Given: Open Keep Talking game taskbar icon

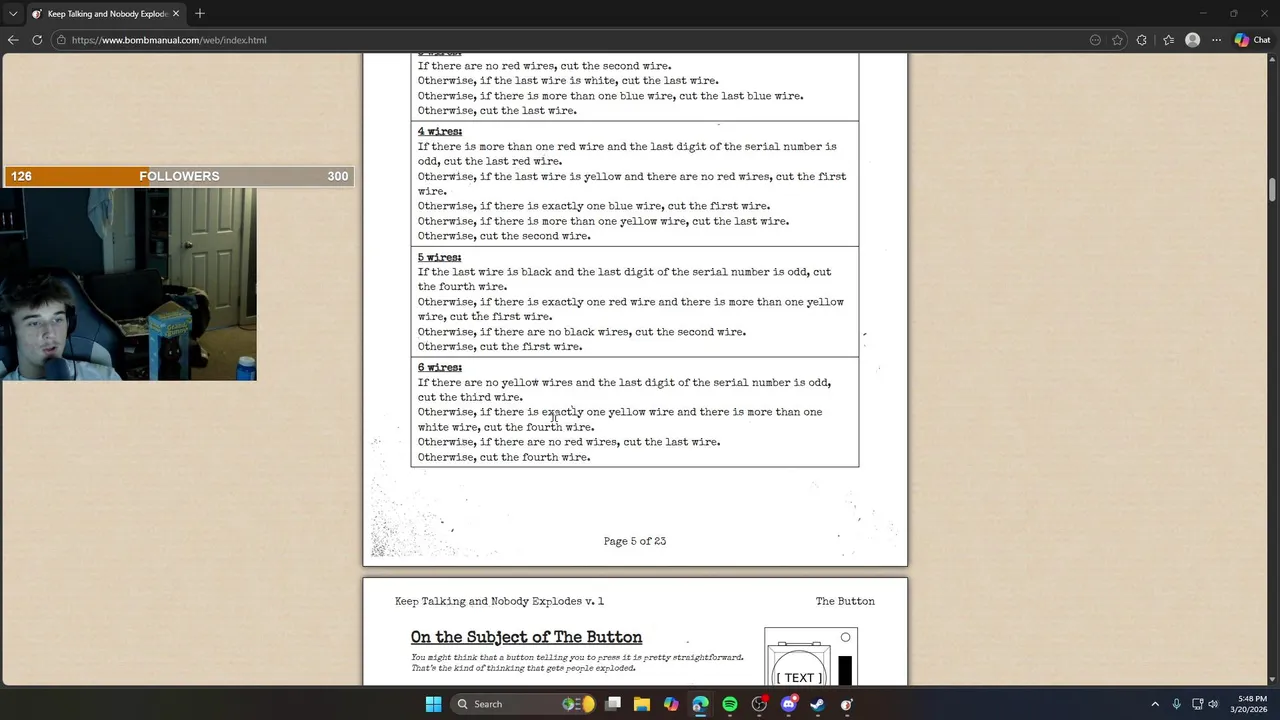Looking at the screenshot, I should point(847,704).
